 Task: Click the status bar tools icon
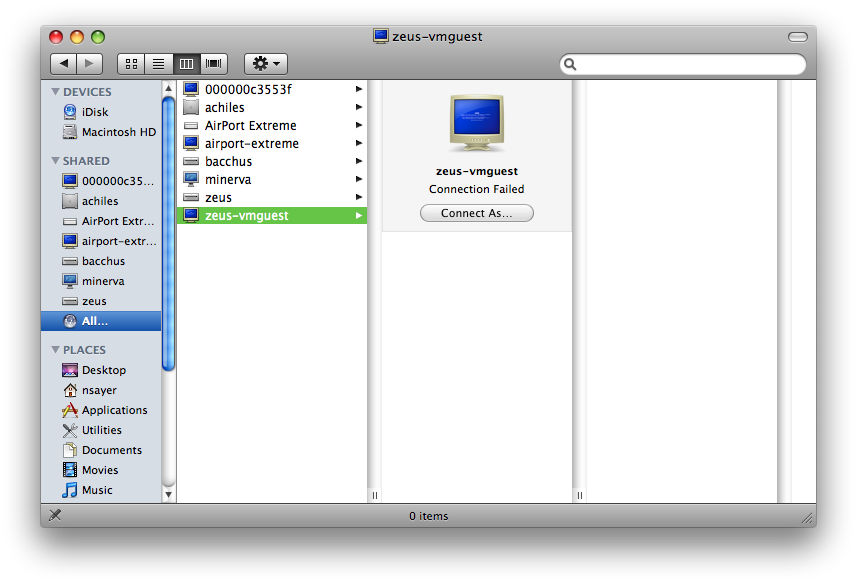pos(55,515)
